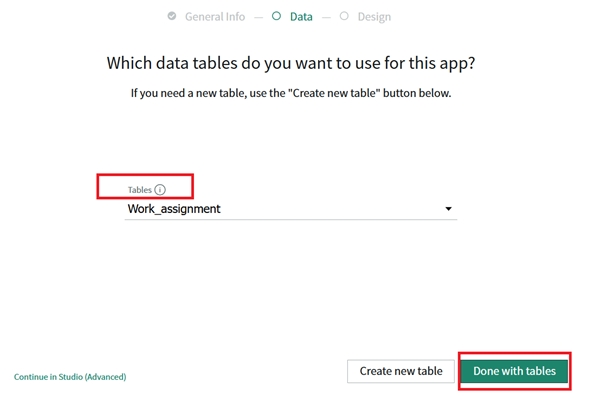Select the Data step label
This screenshot has width=602, height=408.
click(x=301, y=16)
